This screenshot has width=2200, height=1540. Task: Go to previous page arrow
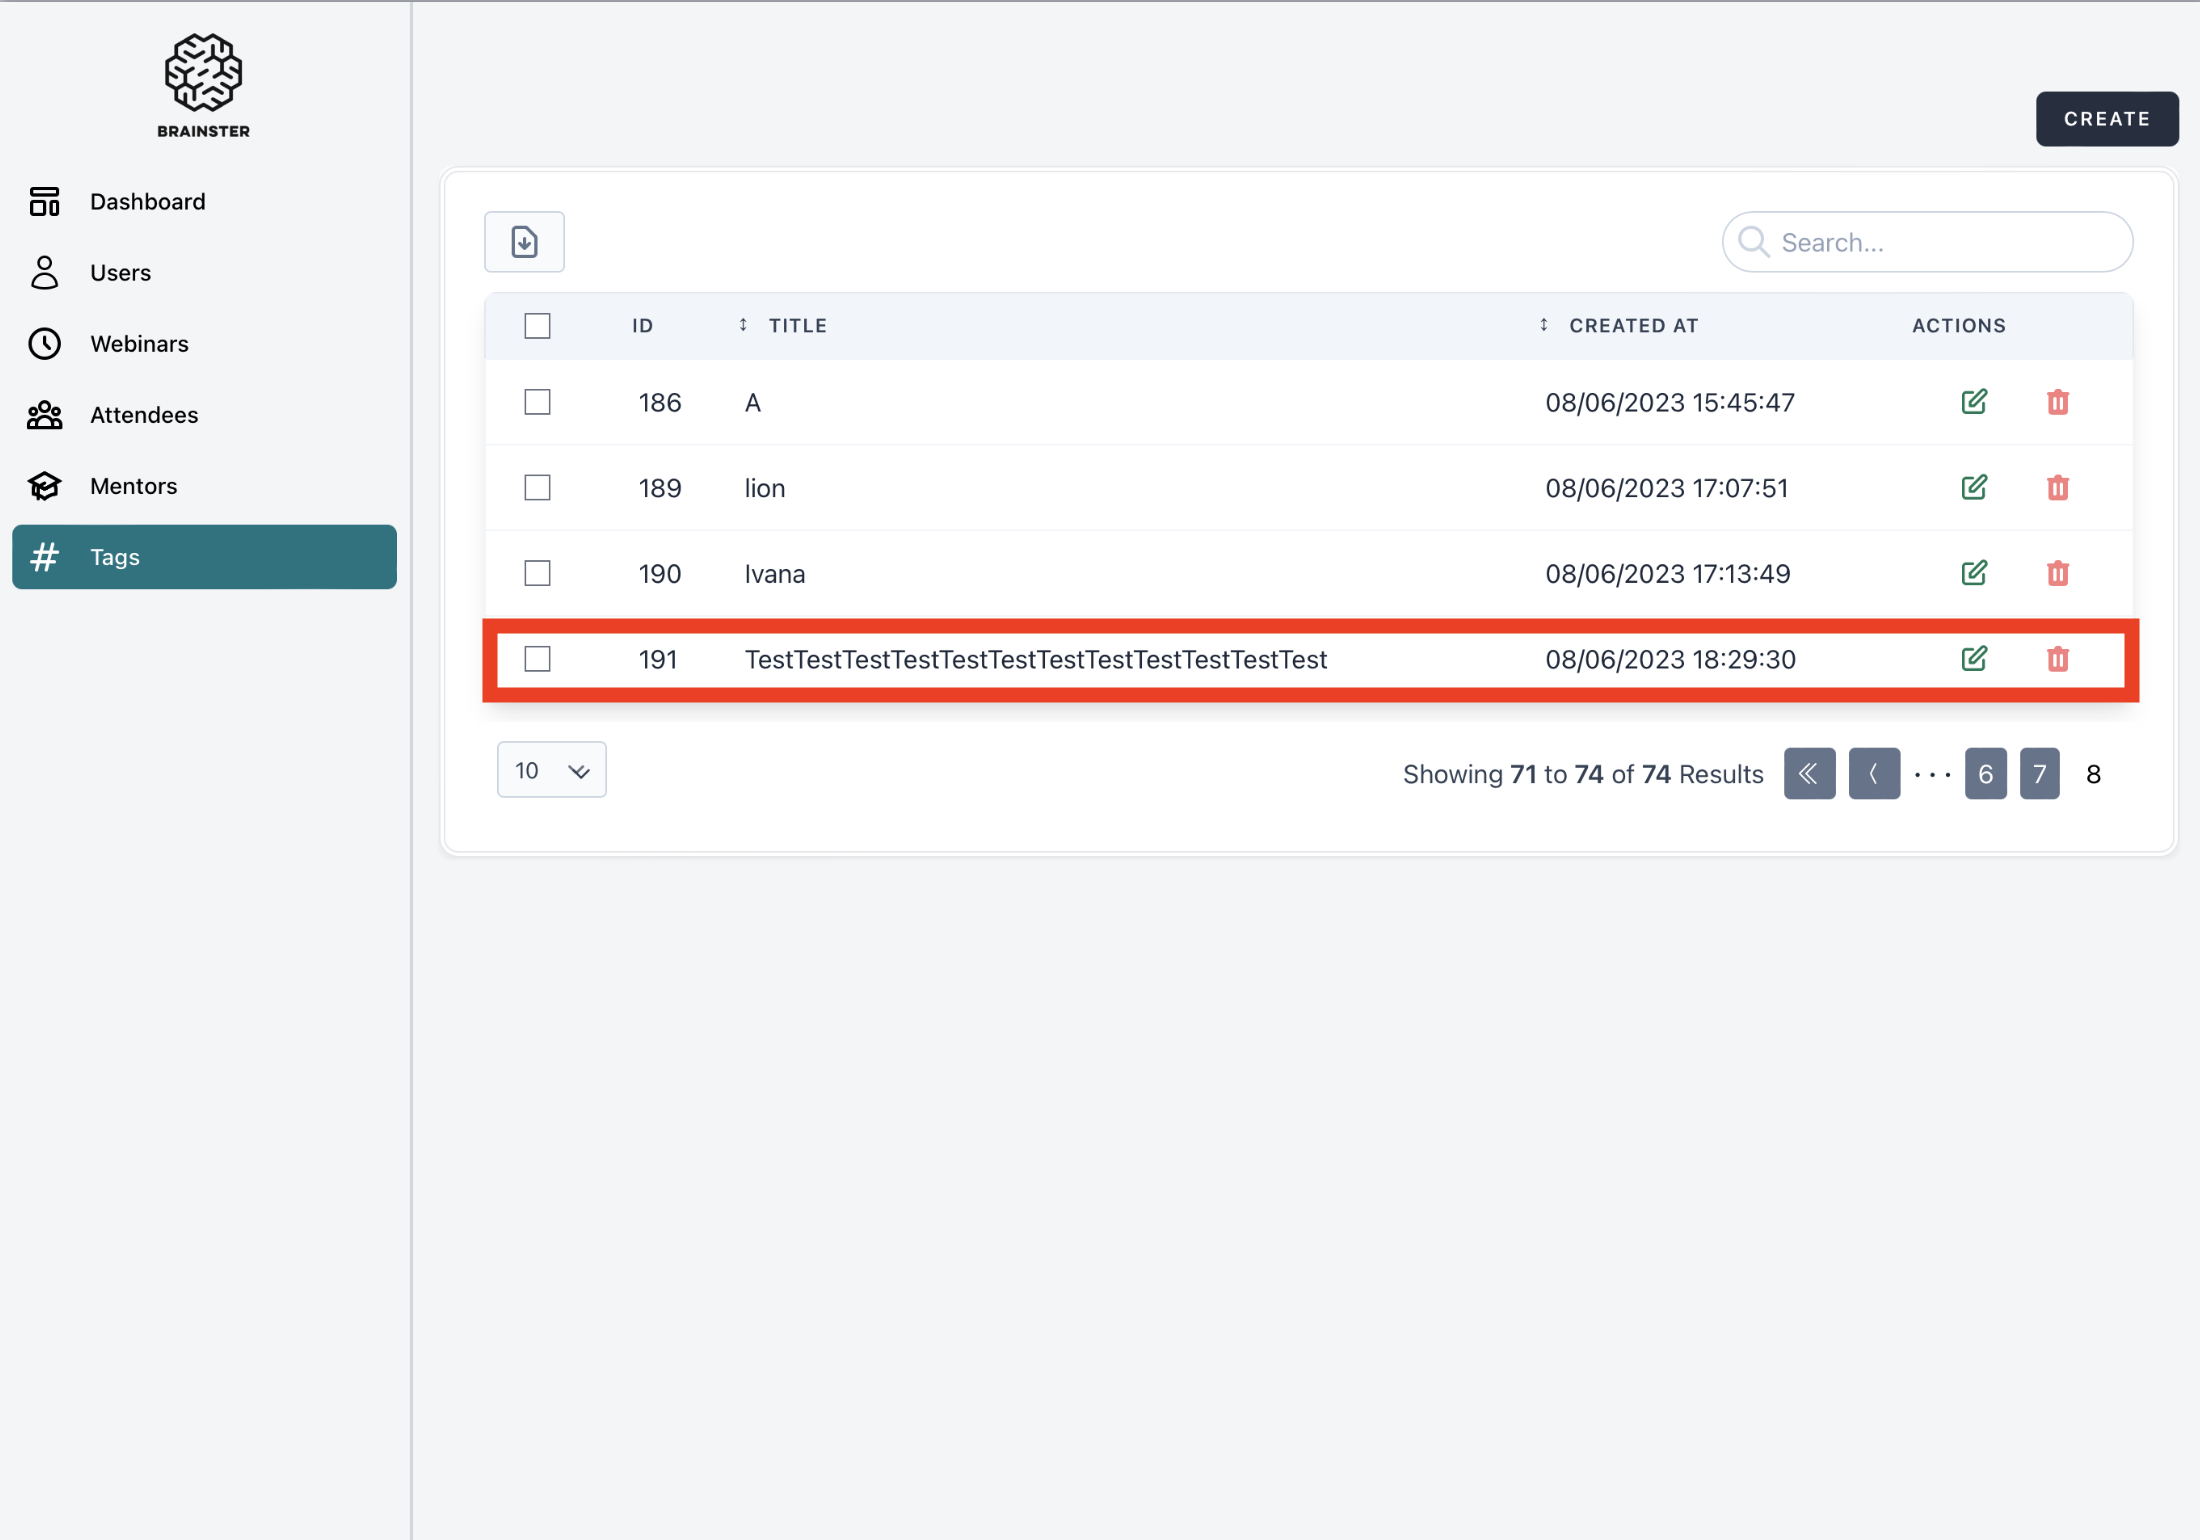[1873, 773]
